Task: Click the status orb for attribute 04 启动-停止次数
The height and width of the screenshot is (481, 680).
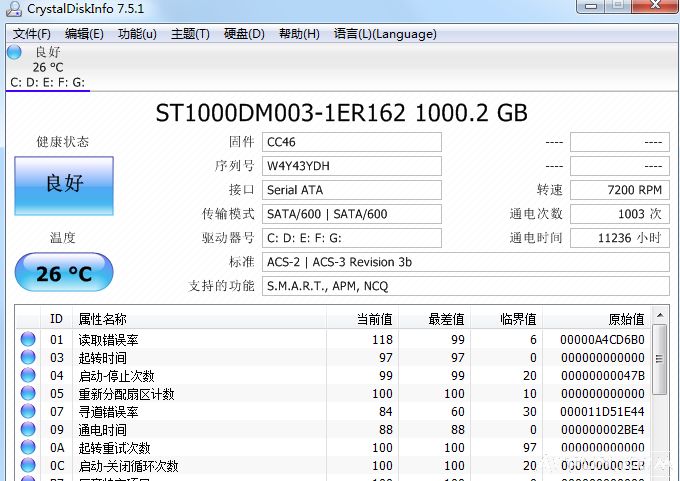Action: coord(28,376)
